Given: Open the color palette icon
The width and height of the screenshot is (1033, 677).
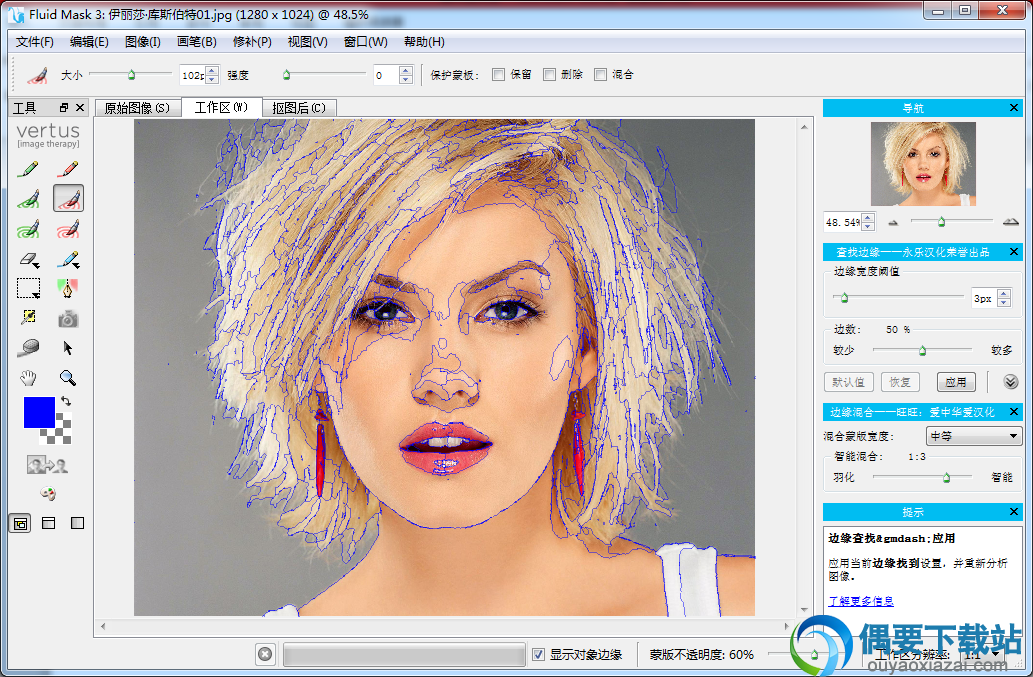Looking at the screenshot, I should pyautogui.click(x=47, y=493).
